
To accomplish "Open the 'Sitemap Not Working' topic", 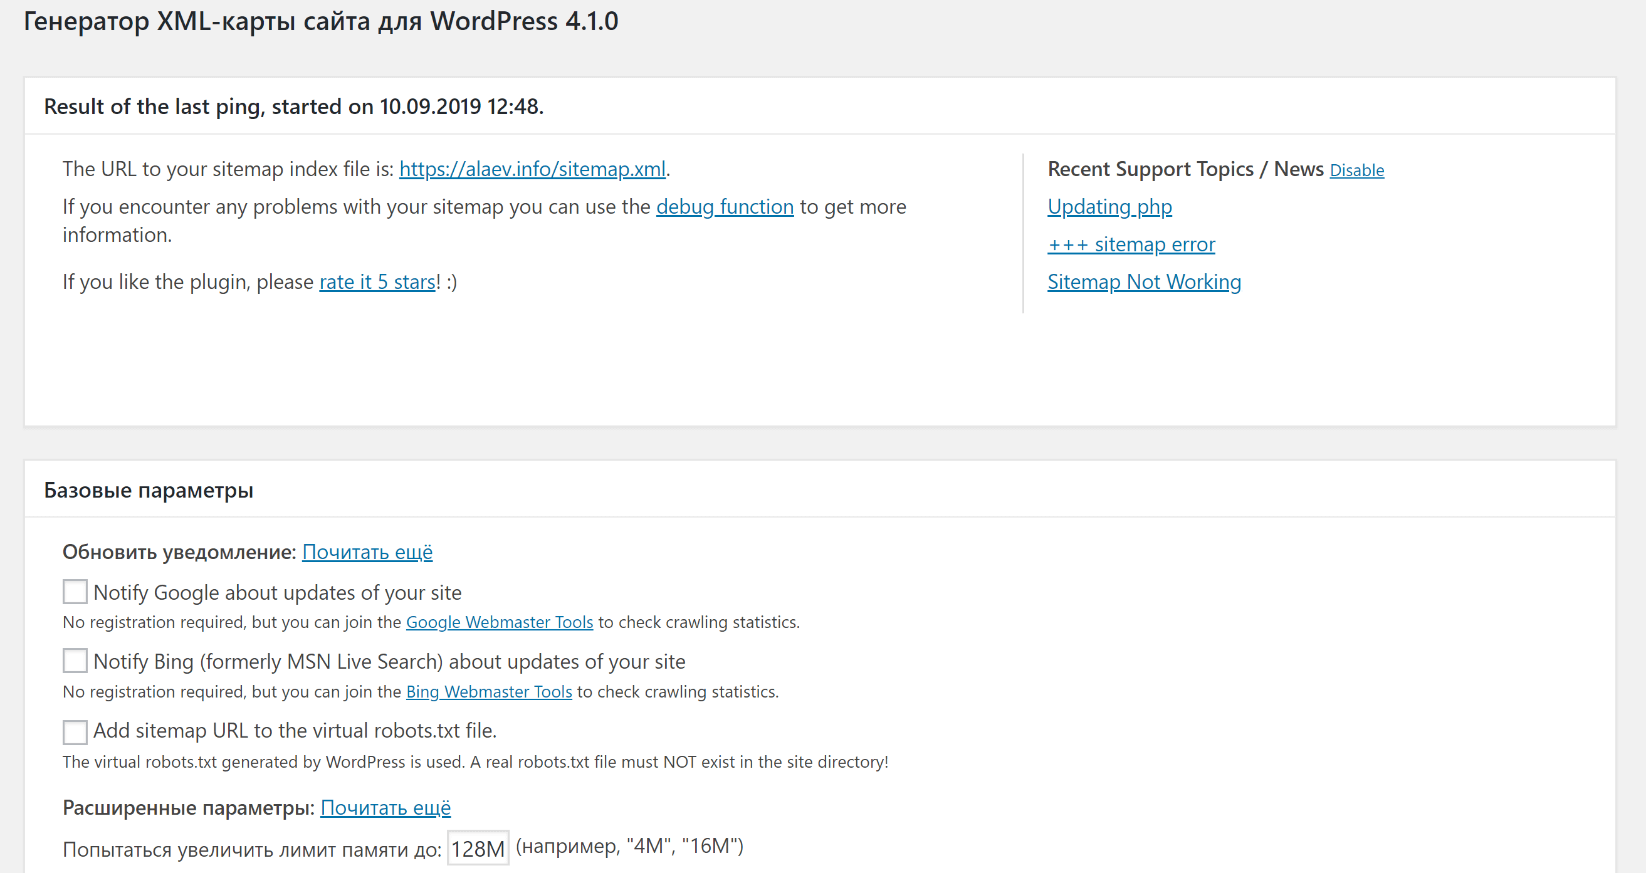I will (x=1144, y=282).
